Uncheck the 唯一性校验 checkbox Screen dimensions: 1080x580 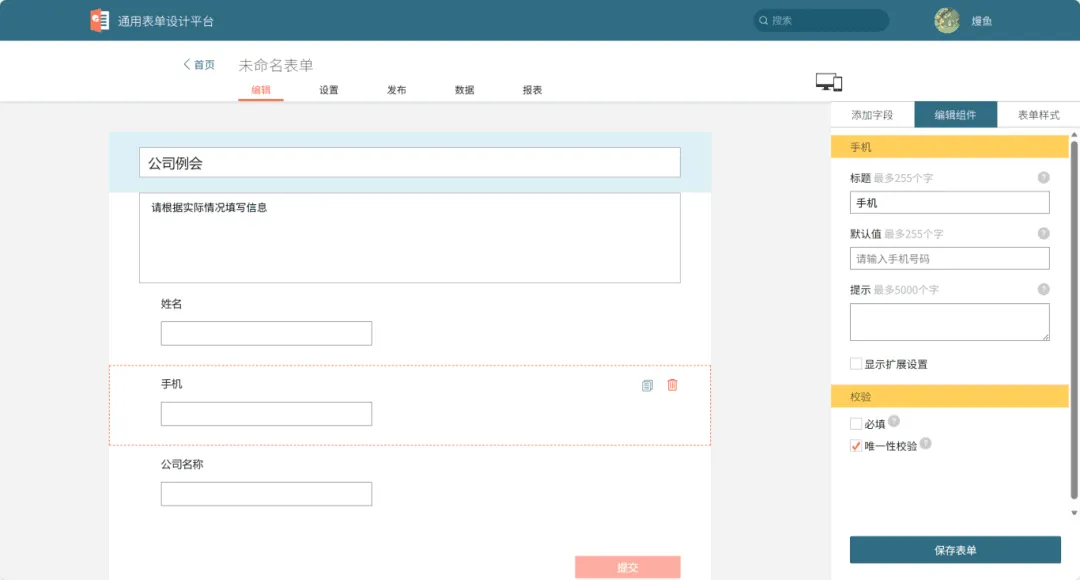point(855,446)
